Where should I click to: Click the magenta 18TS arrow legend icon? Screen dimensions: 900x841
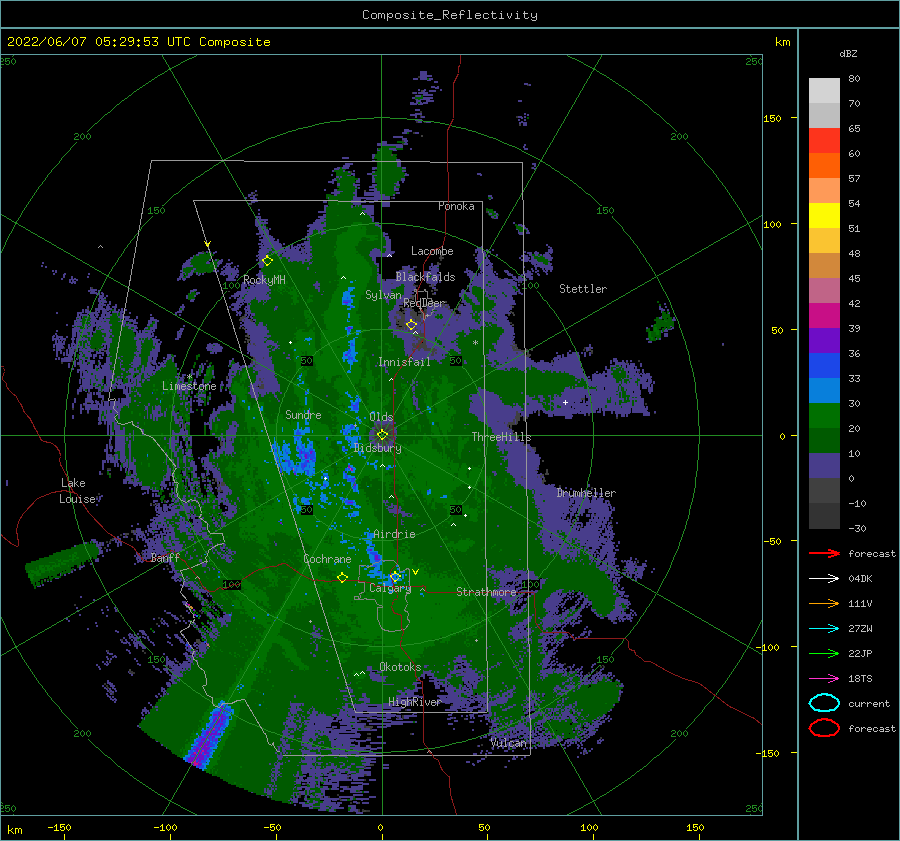pyautogui.click(x=824, y=679)
